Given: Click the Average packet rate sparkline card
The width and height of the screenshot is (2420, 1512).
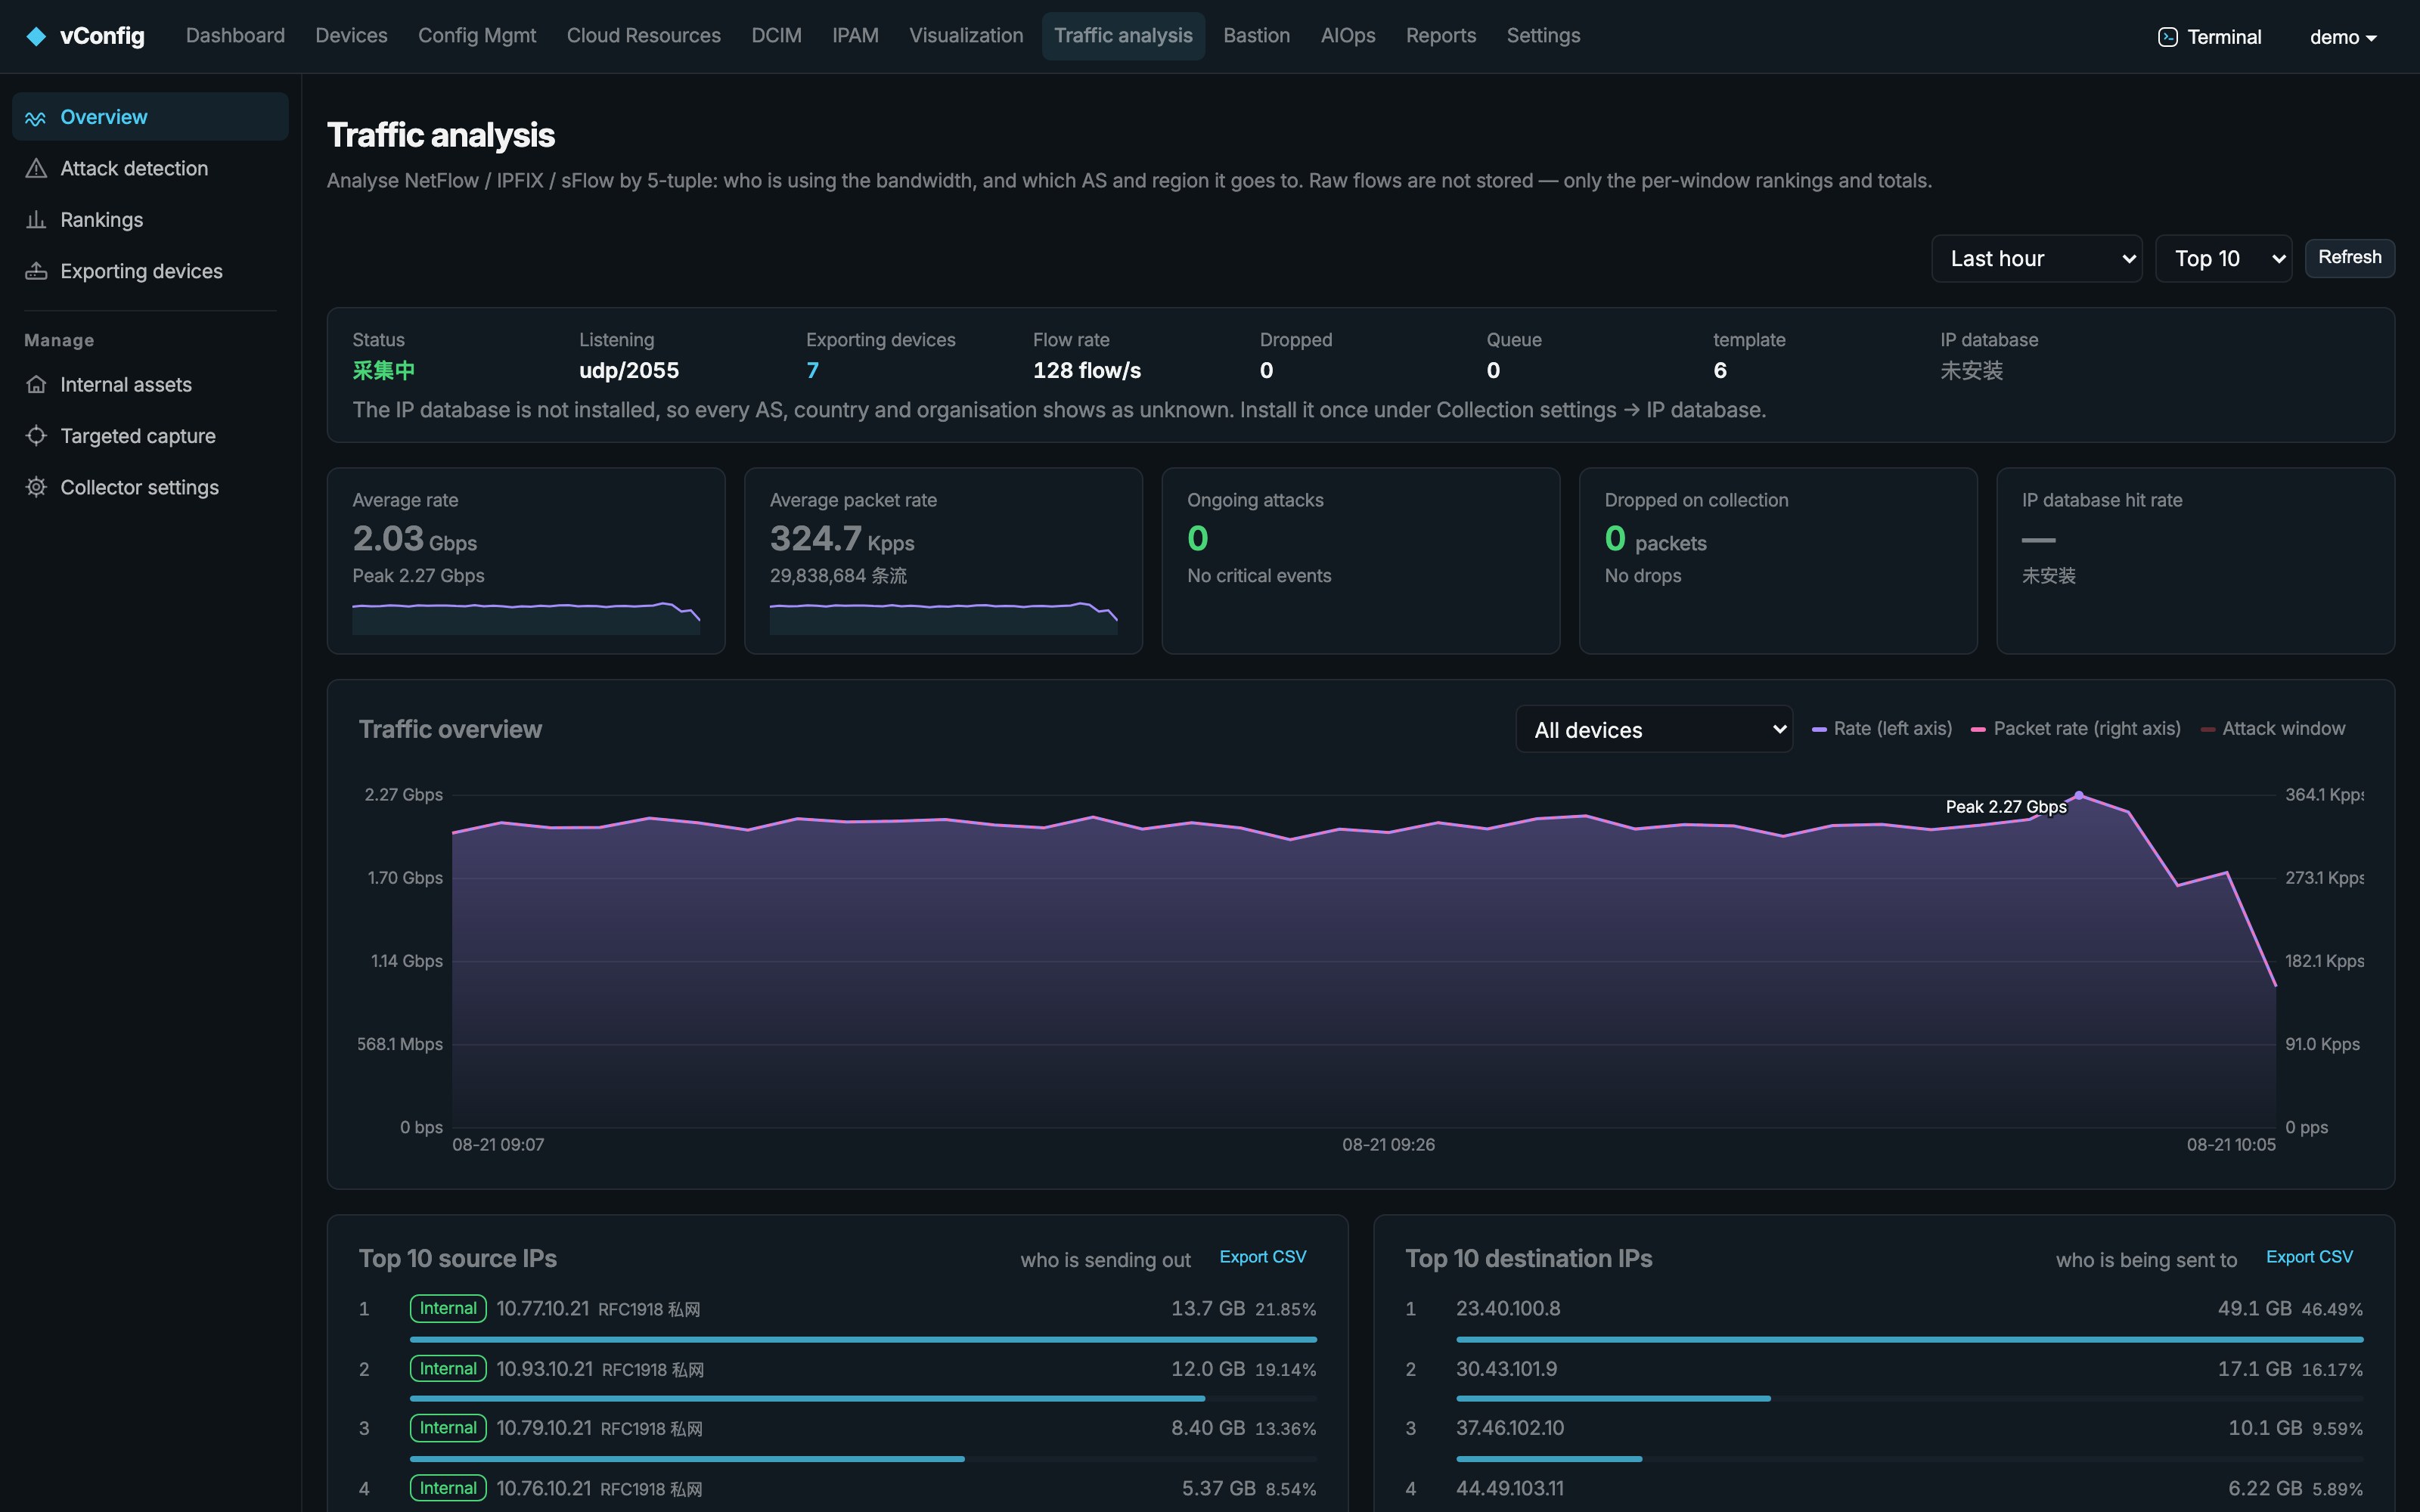Looking at the screenshot, I should [x=943, y=561].
